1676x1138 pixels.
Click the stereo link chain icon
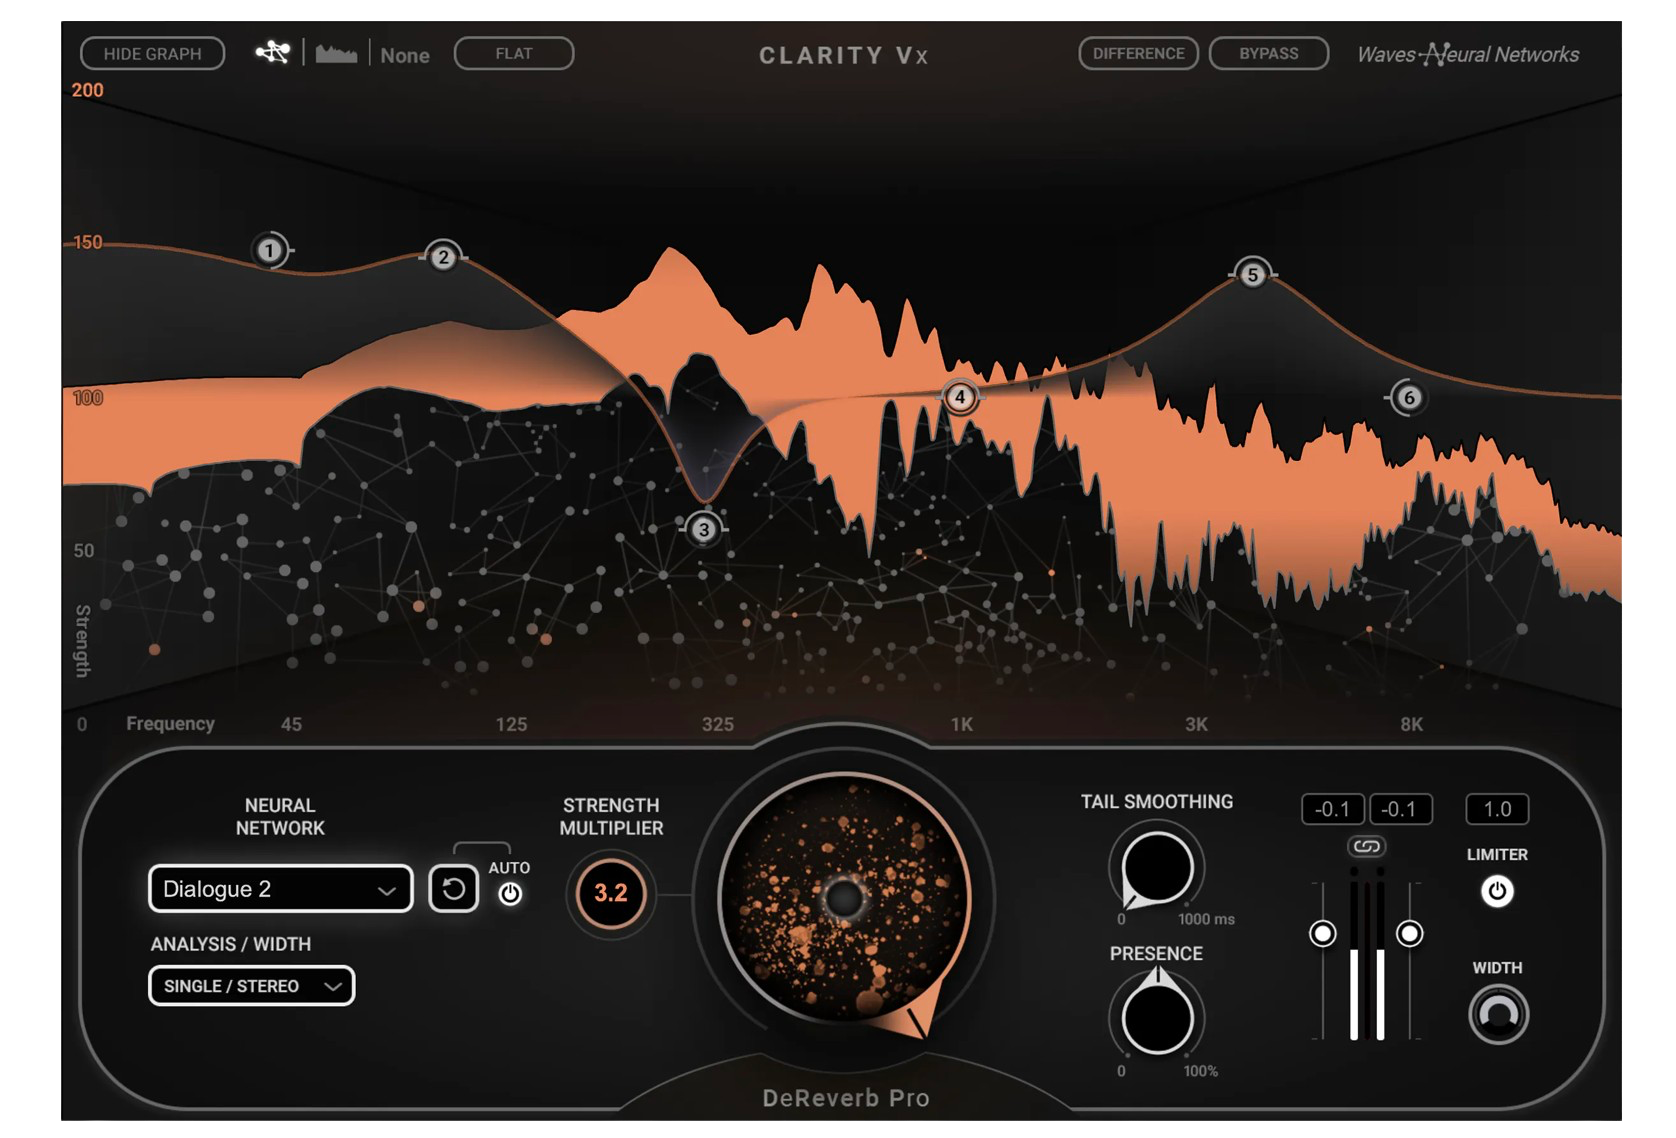[x=1366, y=847]
